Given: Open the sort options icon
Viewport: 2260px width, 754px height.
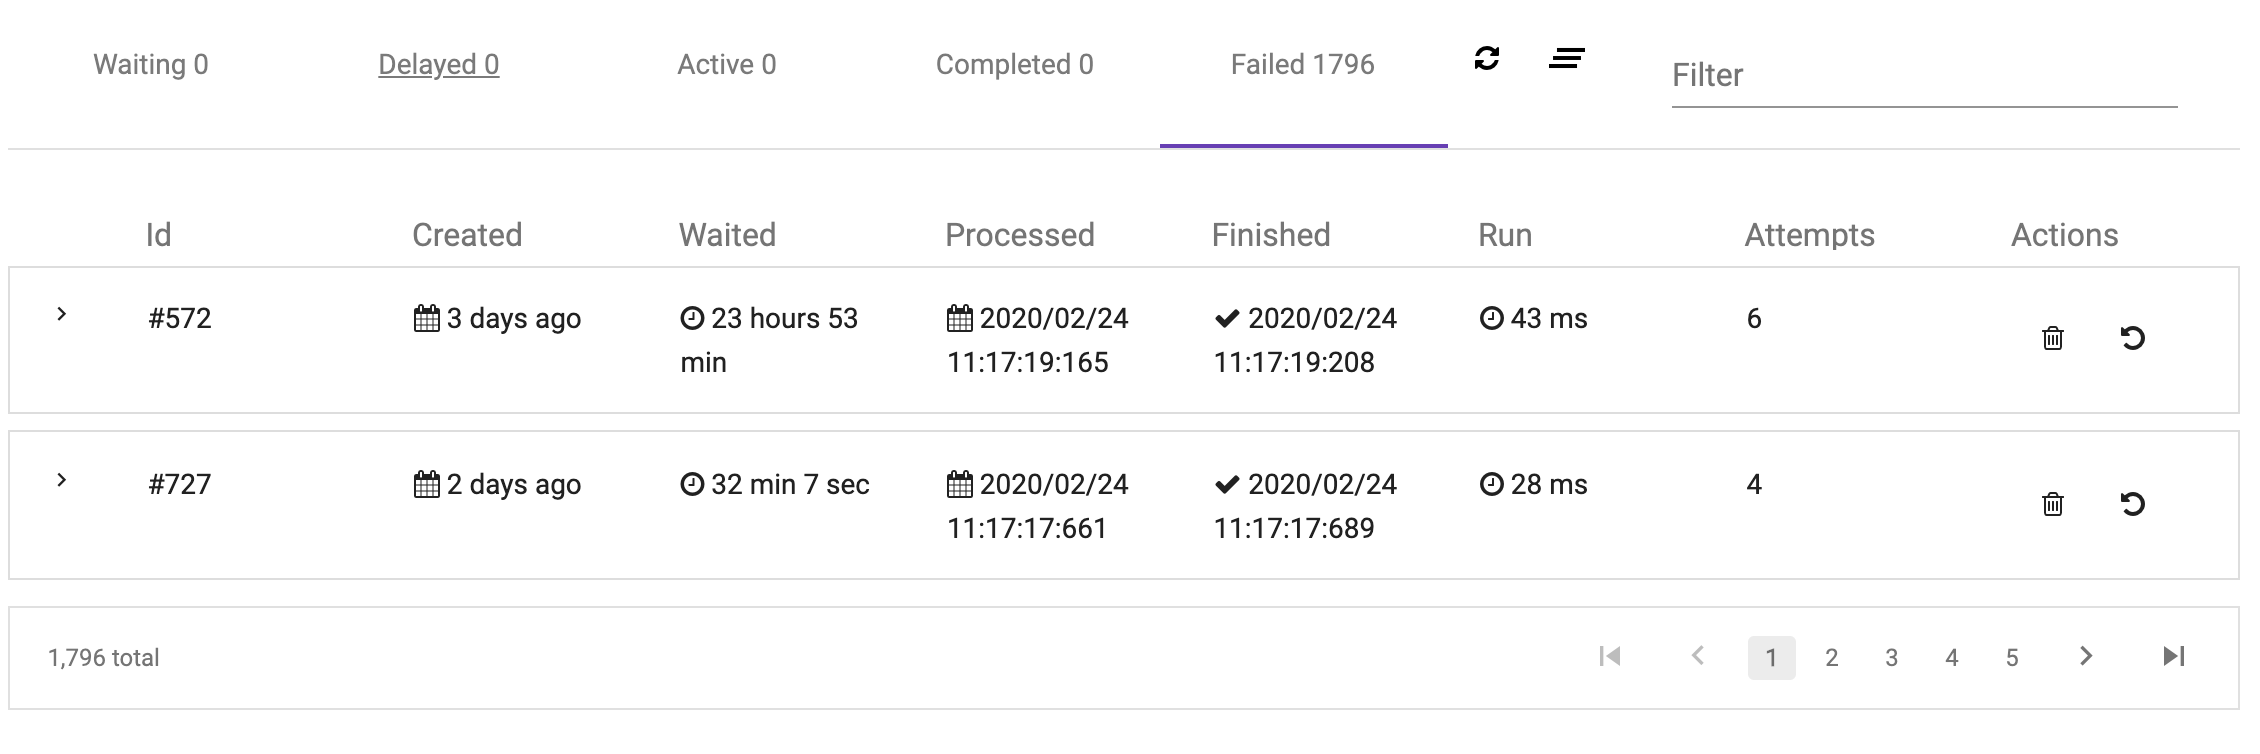Looking at the screenshot, I should click(x=1567, y=60).
